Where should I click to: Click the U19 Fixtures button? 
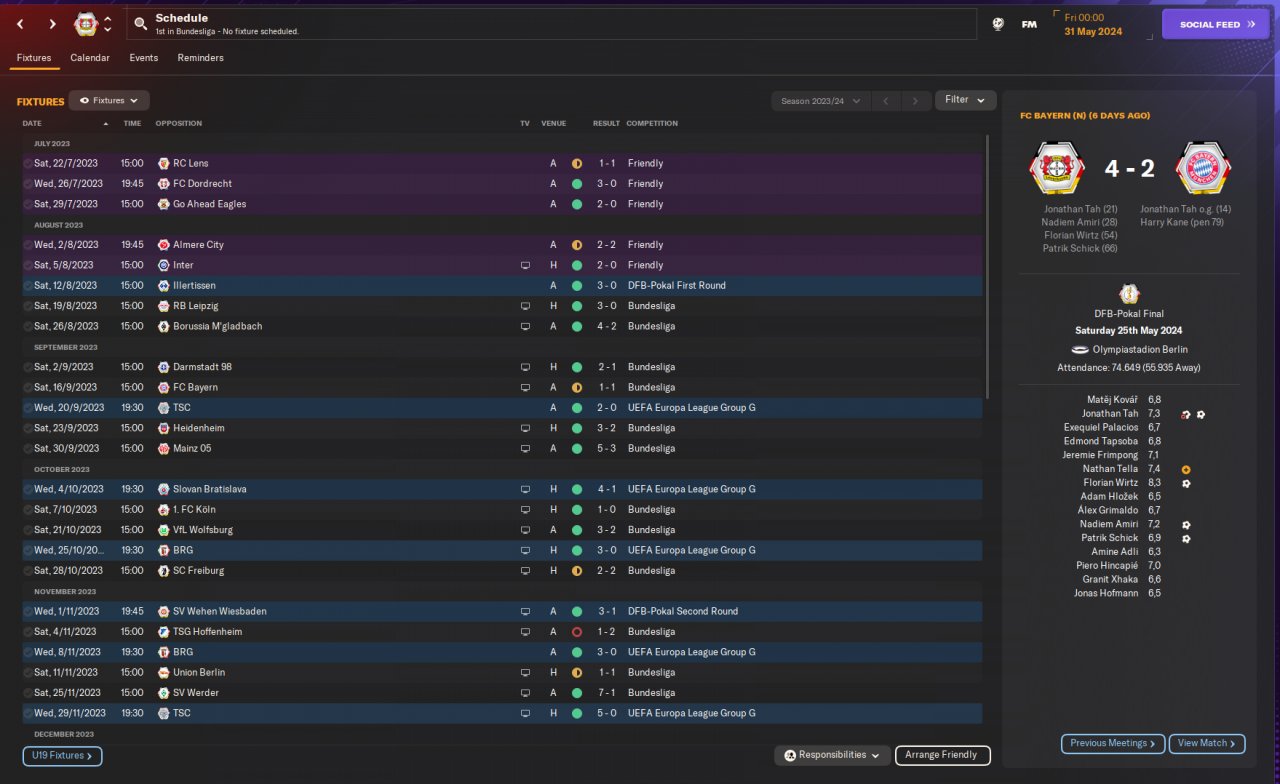[x=62, y=756]
